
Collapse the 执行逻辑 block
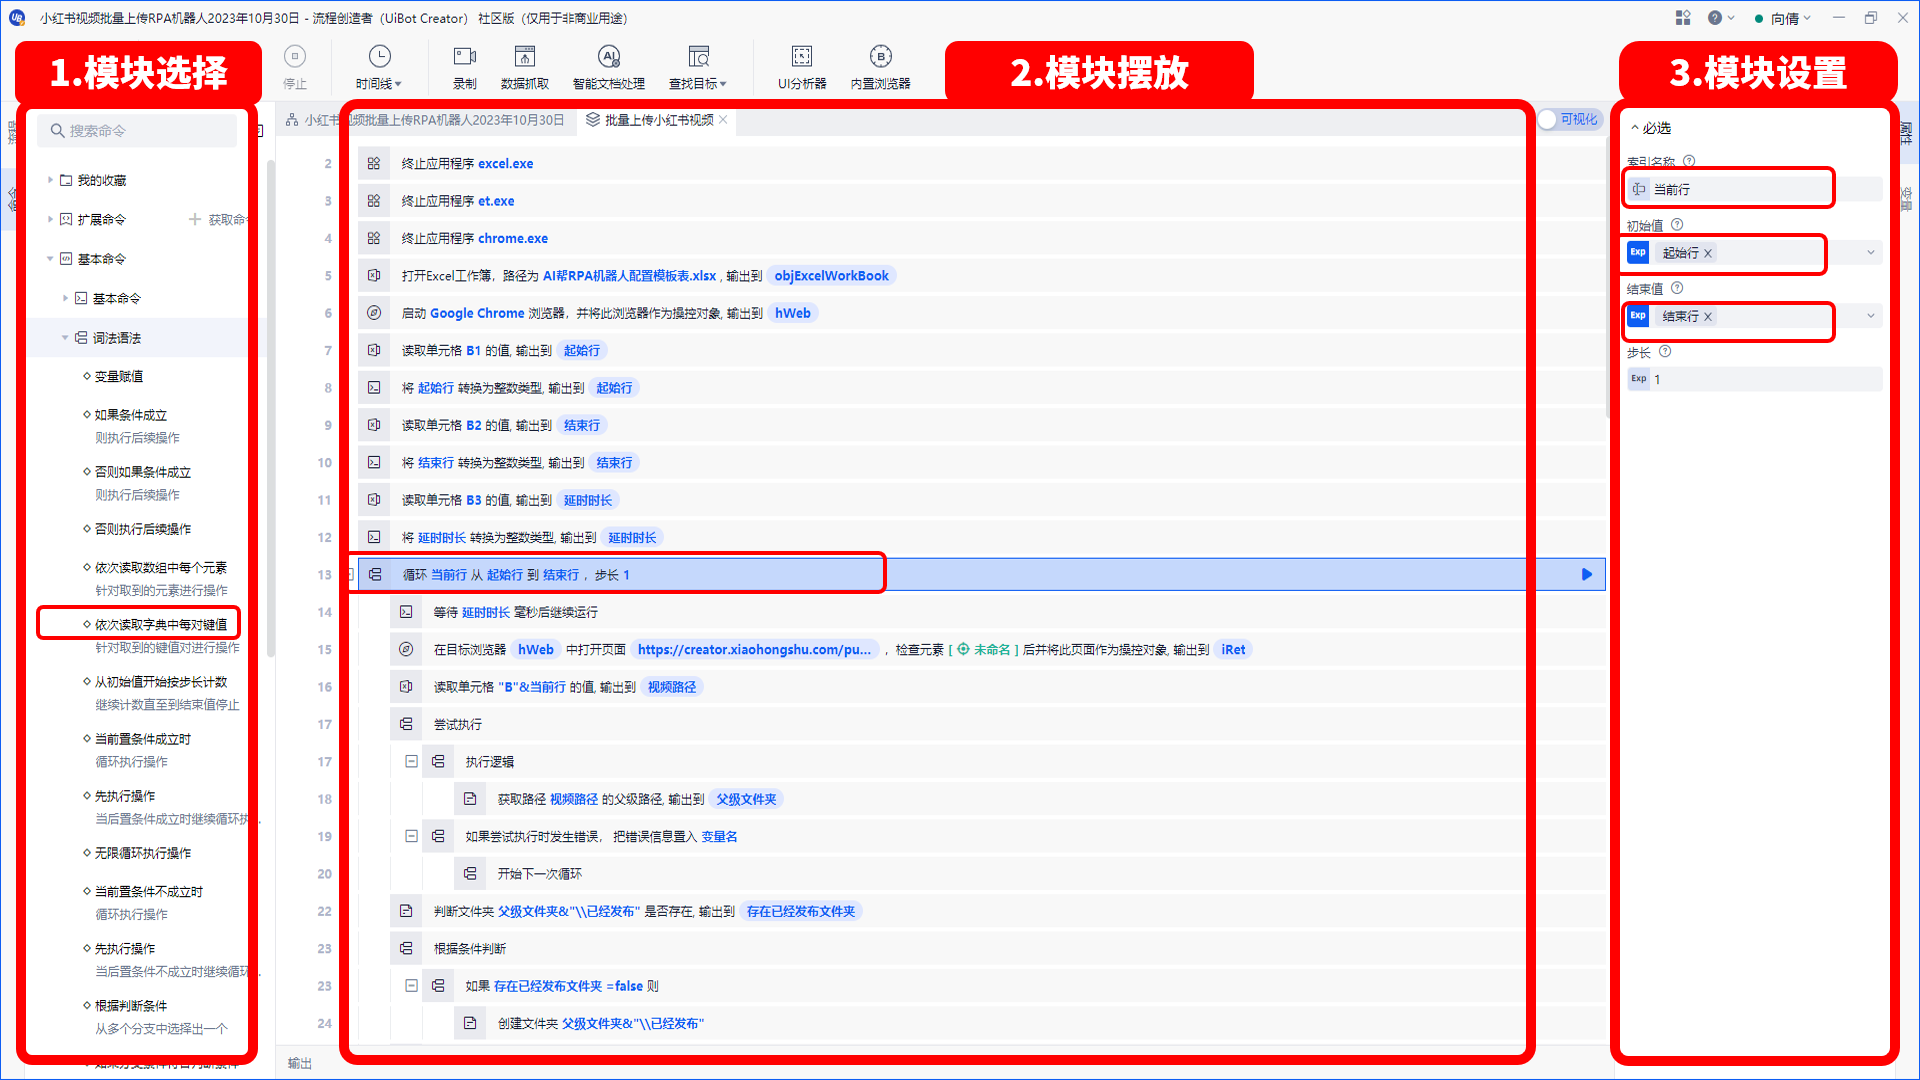411,761
